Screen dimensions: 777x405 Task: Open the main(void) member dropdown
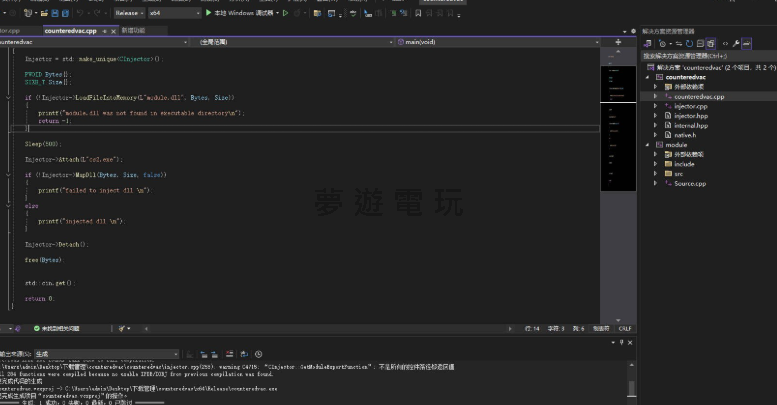(x=500, y=42)
